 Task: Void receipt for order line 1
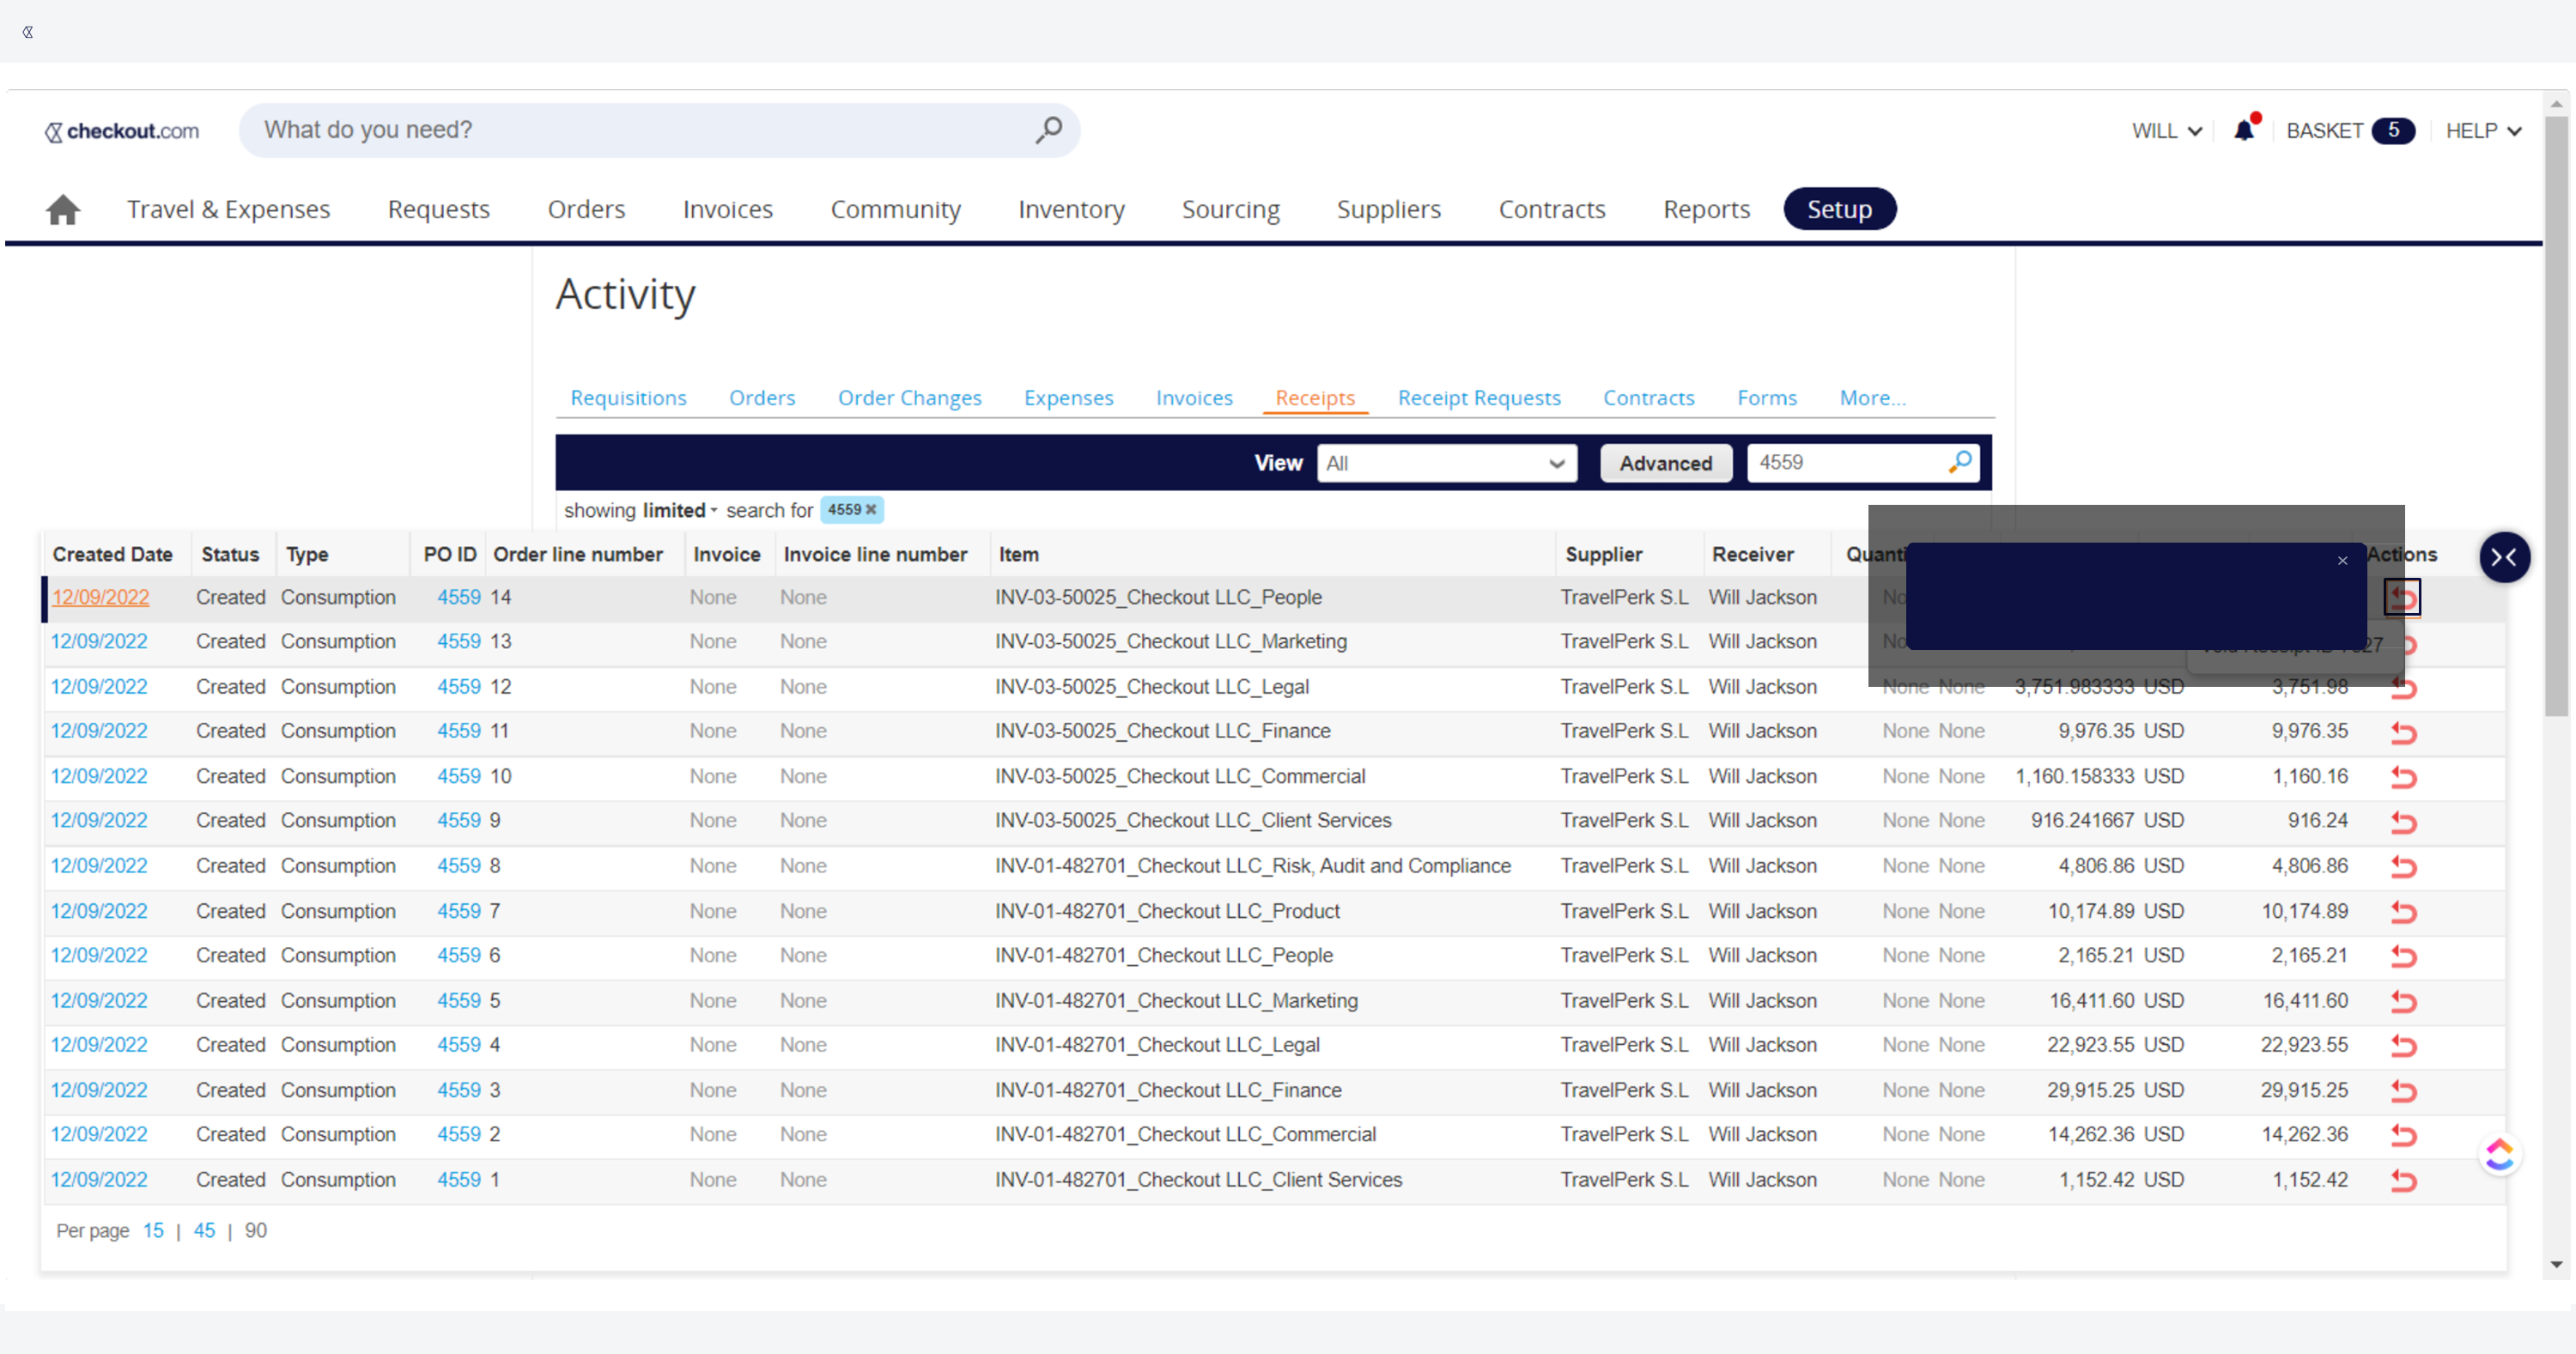coord(2403,1180)
